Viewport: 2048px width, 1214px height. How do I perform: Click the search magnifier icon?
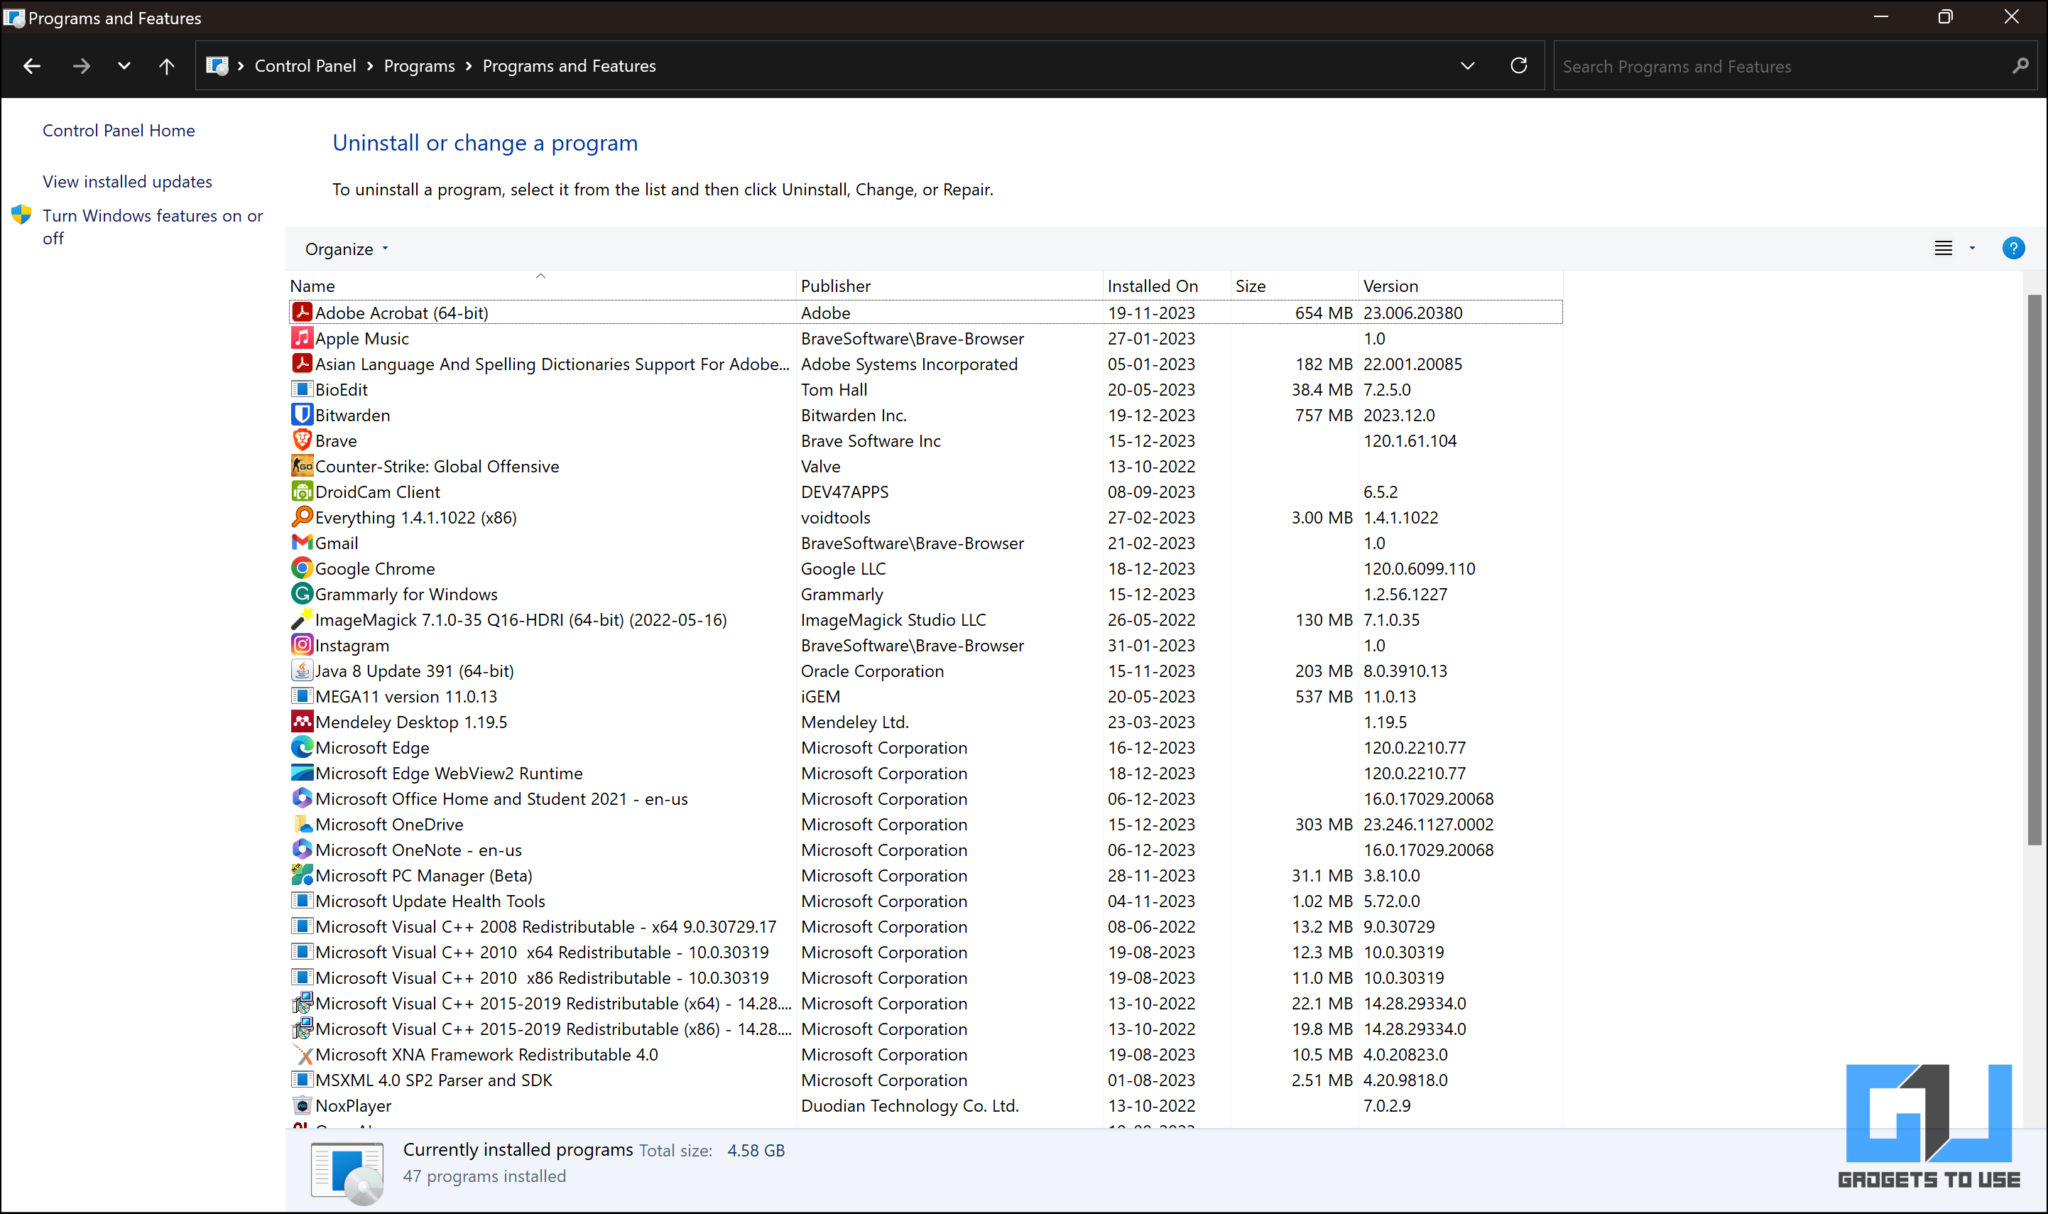tap(2019, 65)
